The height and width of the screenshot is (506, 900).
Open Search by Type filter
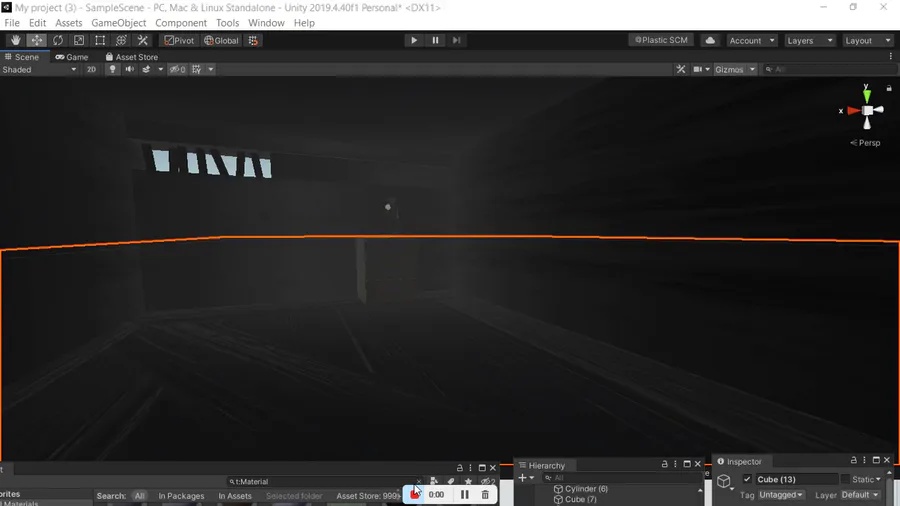tap(434, 481)
